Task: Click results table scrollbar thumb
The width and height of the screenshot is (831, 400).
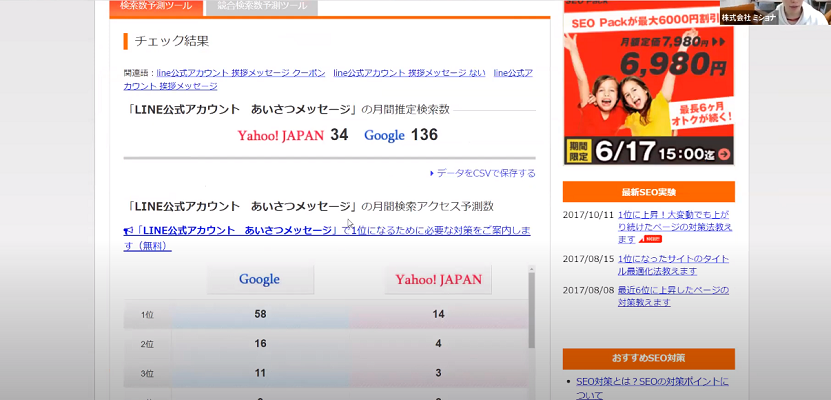Action: click(532, 310)
